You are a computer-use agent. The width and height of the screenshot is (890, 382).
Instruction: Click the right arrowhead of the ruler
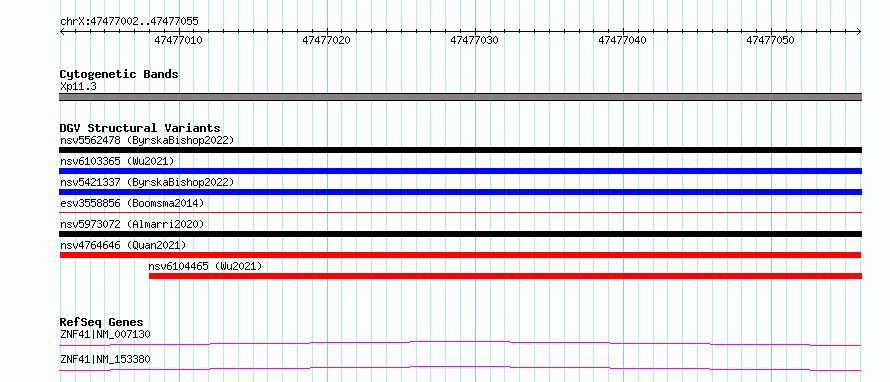pyautogui.click(x=859, y=31)
